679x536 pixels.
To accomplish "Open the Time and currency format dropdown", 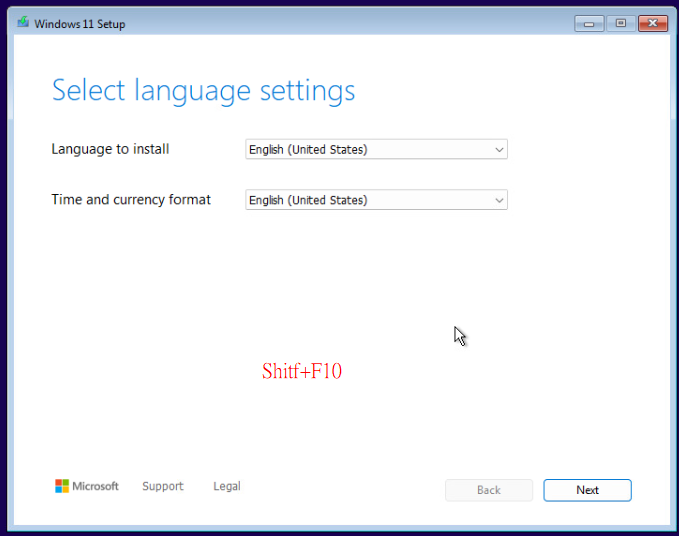I will click(376, 200).
